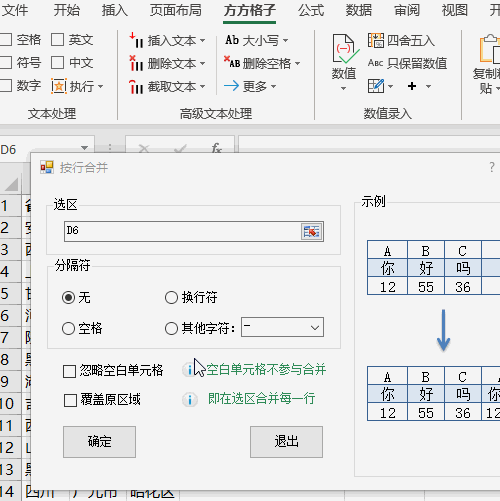
Task: Open the Name Box dropdown arrow
Action: pyautogui.click(x=85, y=148)
